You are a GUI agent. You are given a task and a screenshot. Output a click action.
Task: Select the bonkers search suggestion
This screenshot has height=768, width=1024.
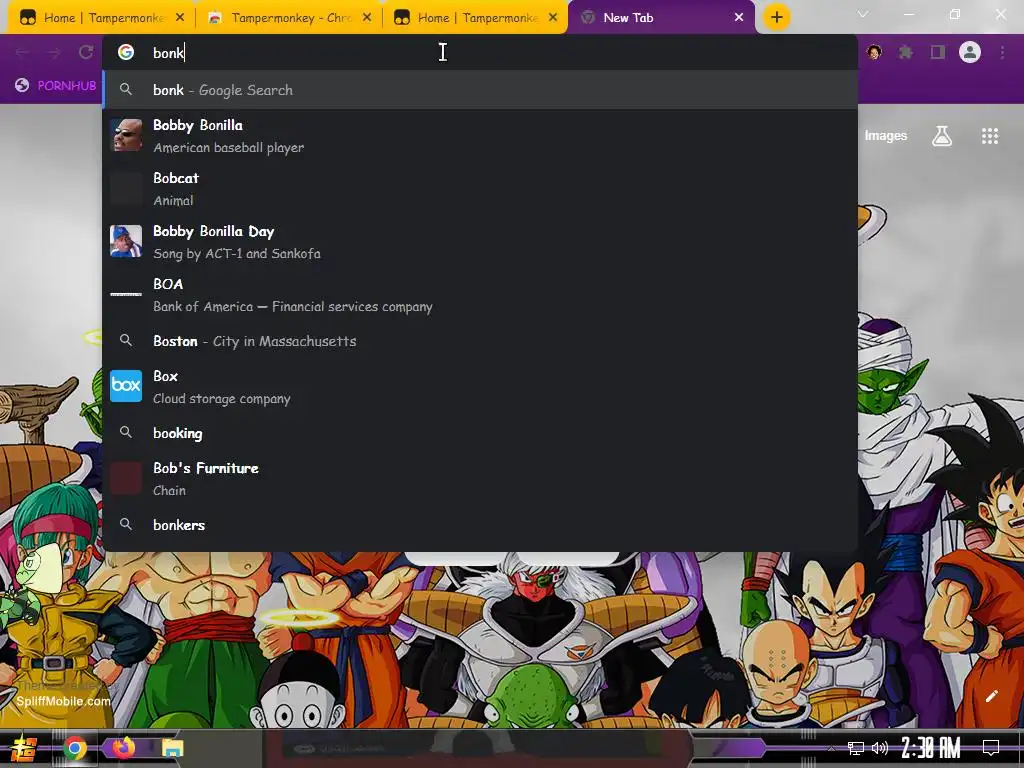(x=480, y=524)
